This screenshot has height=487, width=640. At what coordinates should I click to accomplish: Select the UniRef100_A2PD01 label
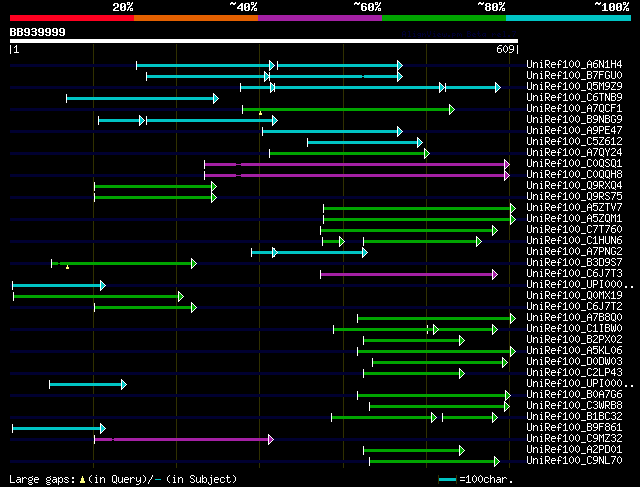click(574, 450)
